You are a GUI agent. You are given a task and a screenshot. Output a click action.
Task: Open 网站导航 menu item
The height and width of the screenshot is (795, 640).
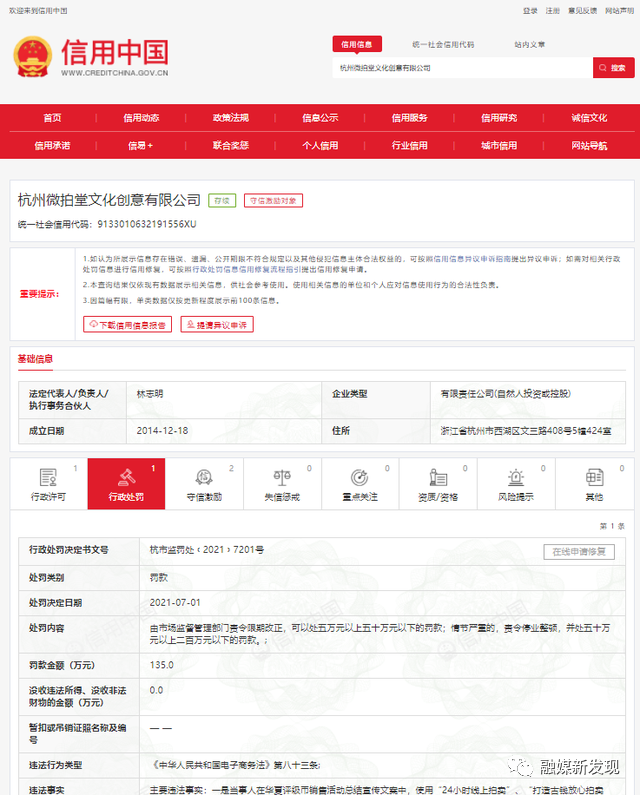point(589,146)
